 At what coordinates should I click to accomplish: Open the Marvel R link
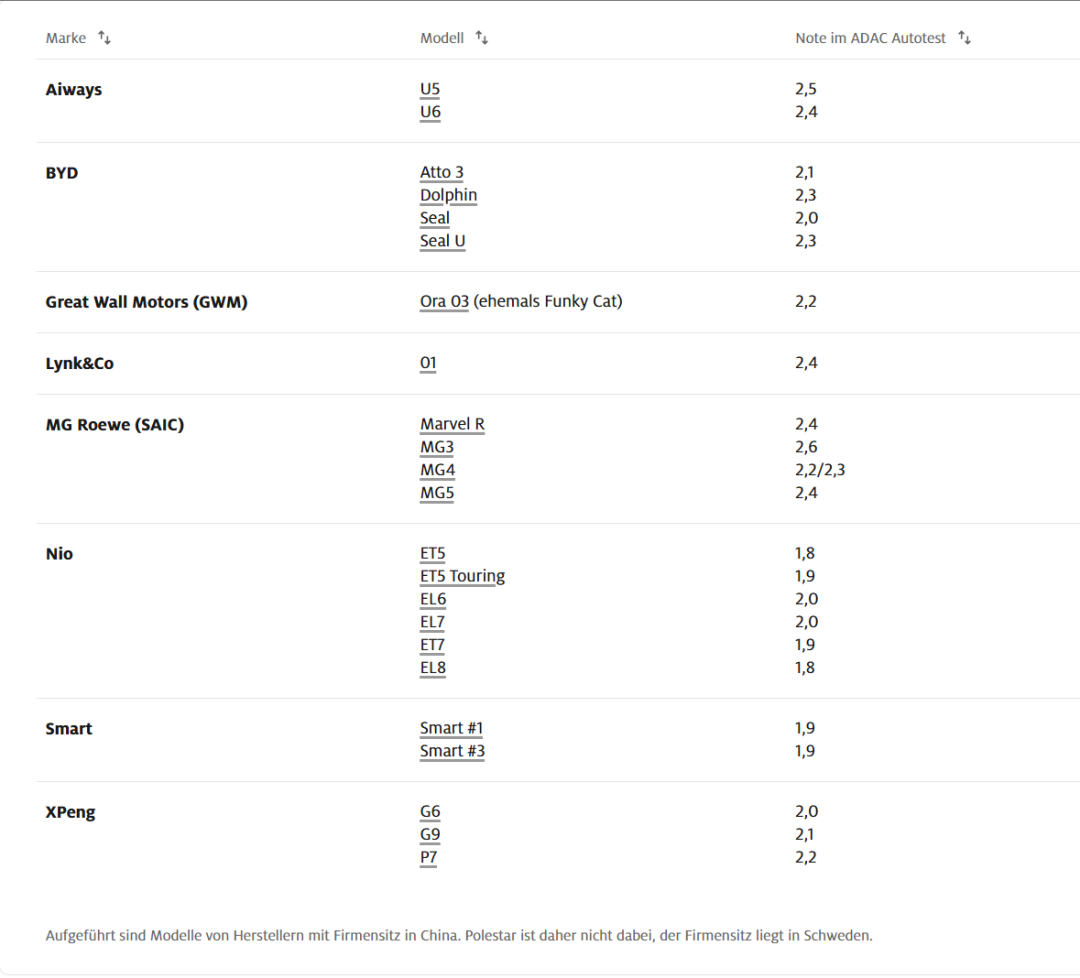452,424
